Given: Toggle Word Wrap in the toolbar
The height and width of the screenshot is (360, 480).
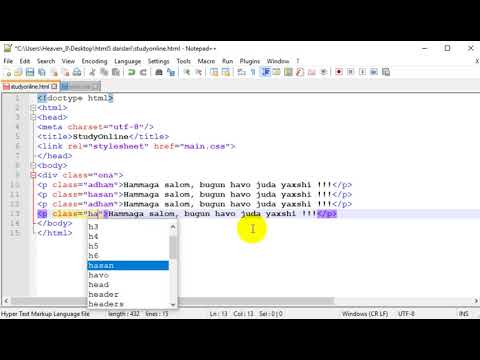Looking at the screenshot, I should (x=242, y=72).
